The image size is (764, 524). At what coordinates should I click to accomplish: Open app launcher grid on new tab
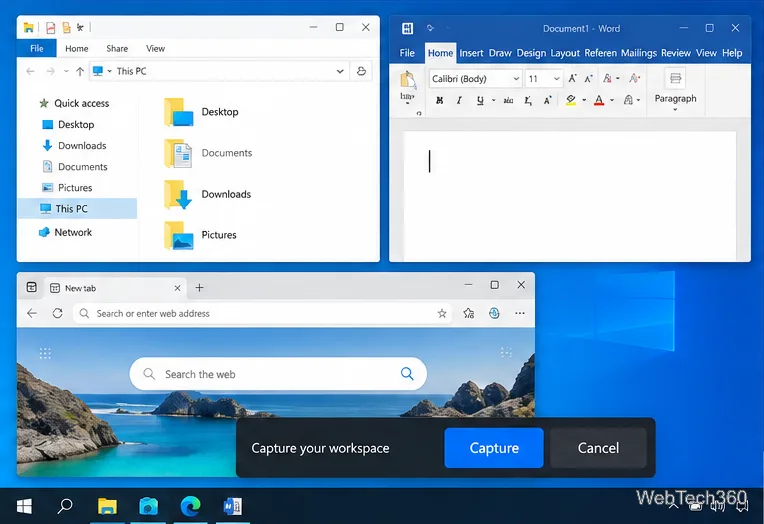pyautogui.click(x=45, y=353)
